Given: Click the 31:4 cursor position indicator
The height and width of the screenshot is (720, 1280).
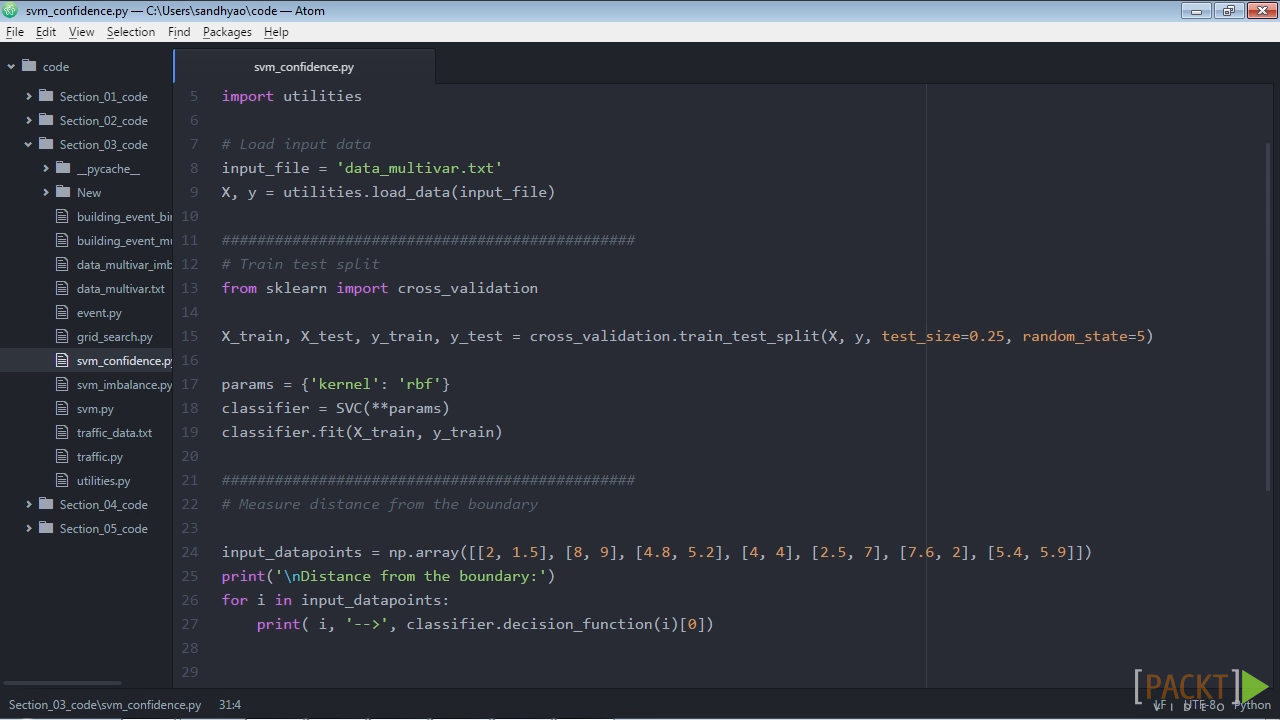Looking at the screenshot, I should (230, 705).
